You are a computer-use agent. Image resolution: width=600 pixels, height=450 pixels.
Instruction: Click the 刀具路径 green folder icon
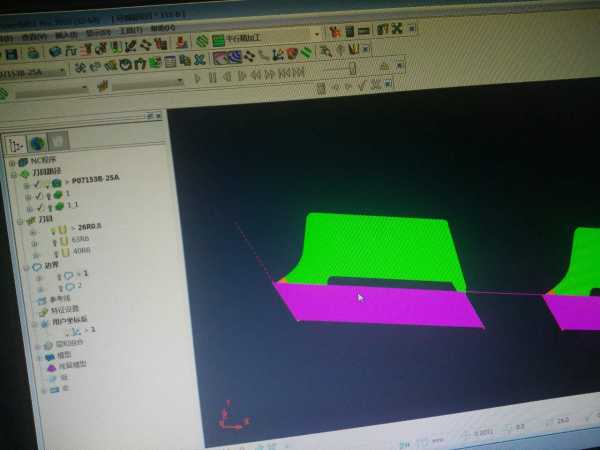tap(25, 174)
